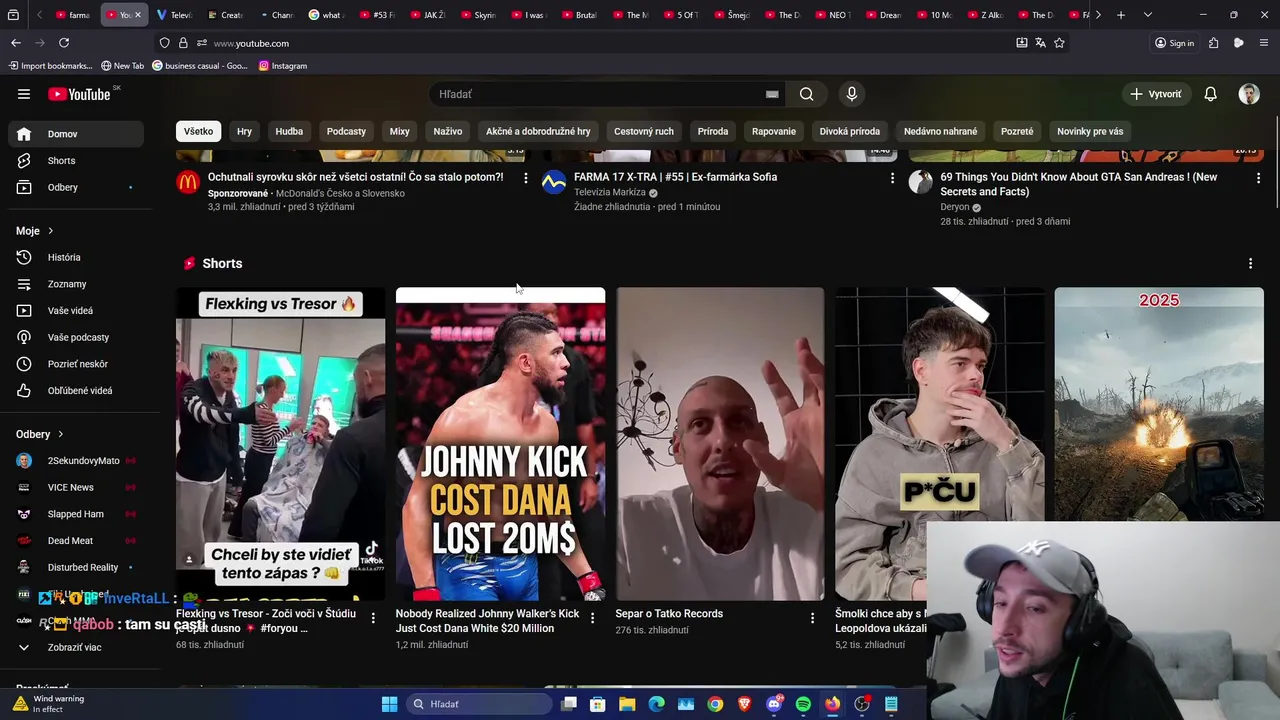Image resolution: width=1280 pixels, height=720 pixels.
Task: Open 2SekundovyMato subscription channel
Action: (76, 461)
